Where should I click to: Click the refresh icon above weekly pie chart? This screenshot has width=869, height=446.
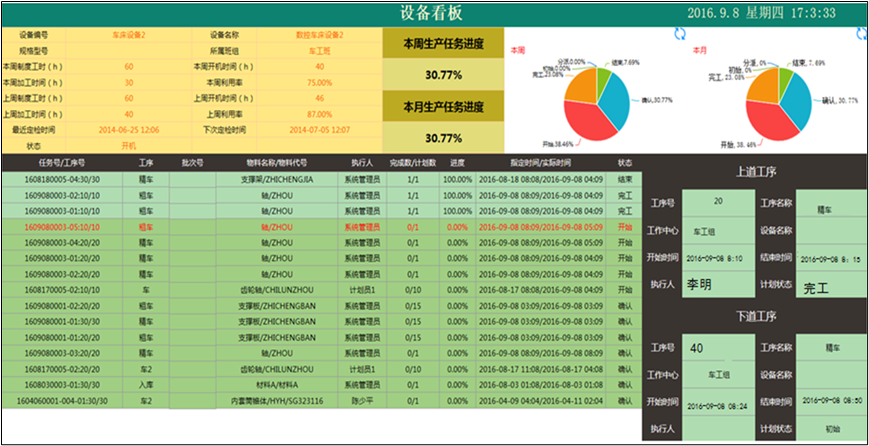pyautogui.click(x=682, y=34)
